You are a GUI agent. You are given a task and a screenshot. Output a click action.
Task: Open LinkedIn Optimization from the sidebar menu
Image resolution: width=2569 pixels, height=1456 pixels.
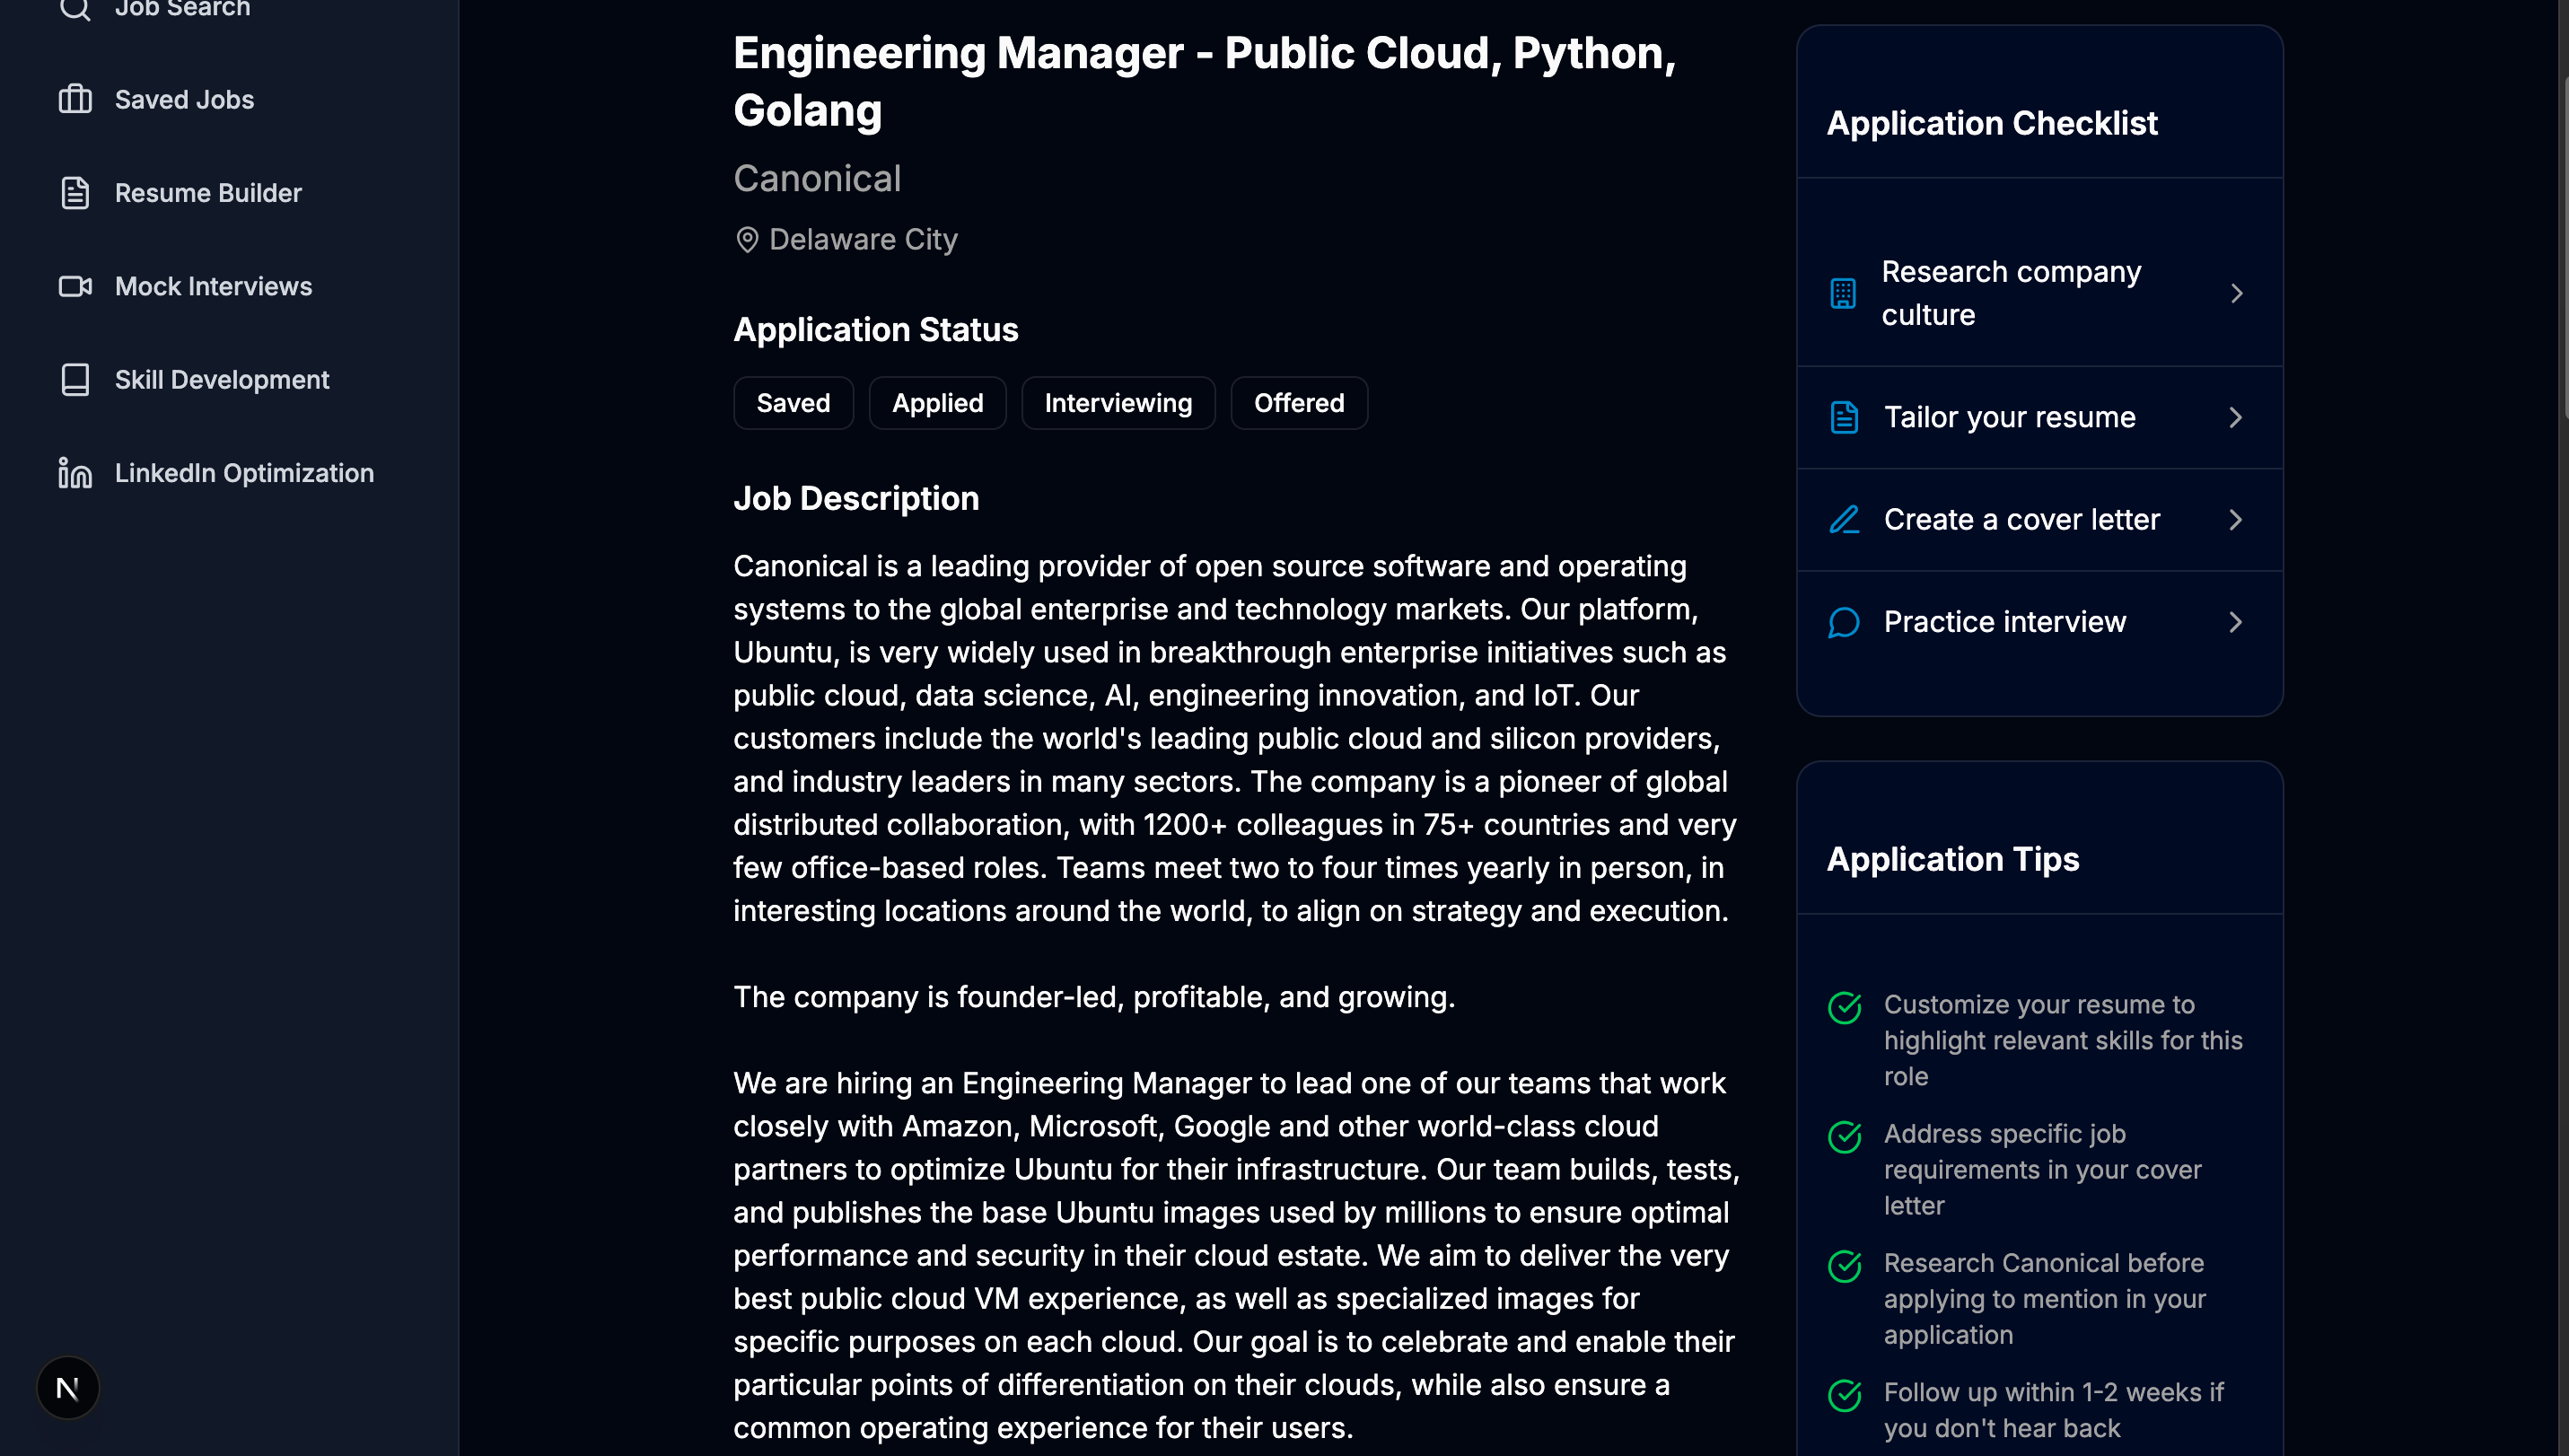pyautogui.click(x=244, y=472)
